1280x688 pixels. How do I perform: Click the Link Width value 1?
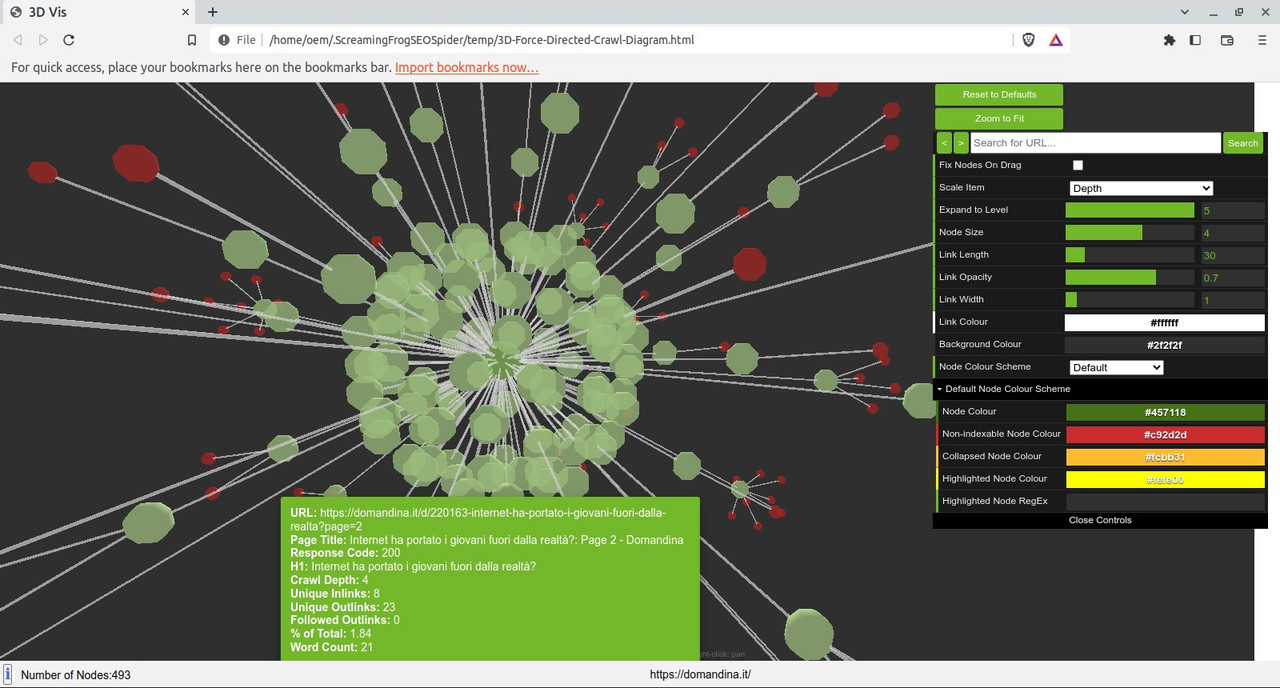coord(1232,299)
